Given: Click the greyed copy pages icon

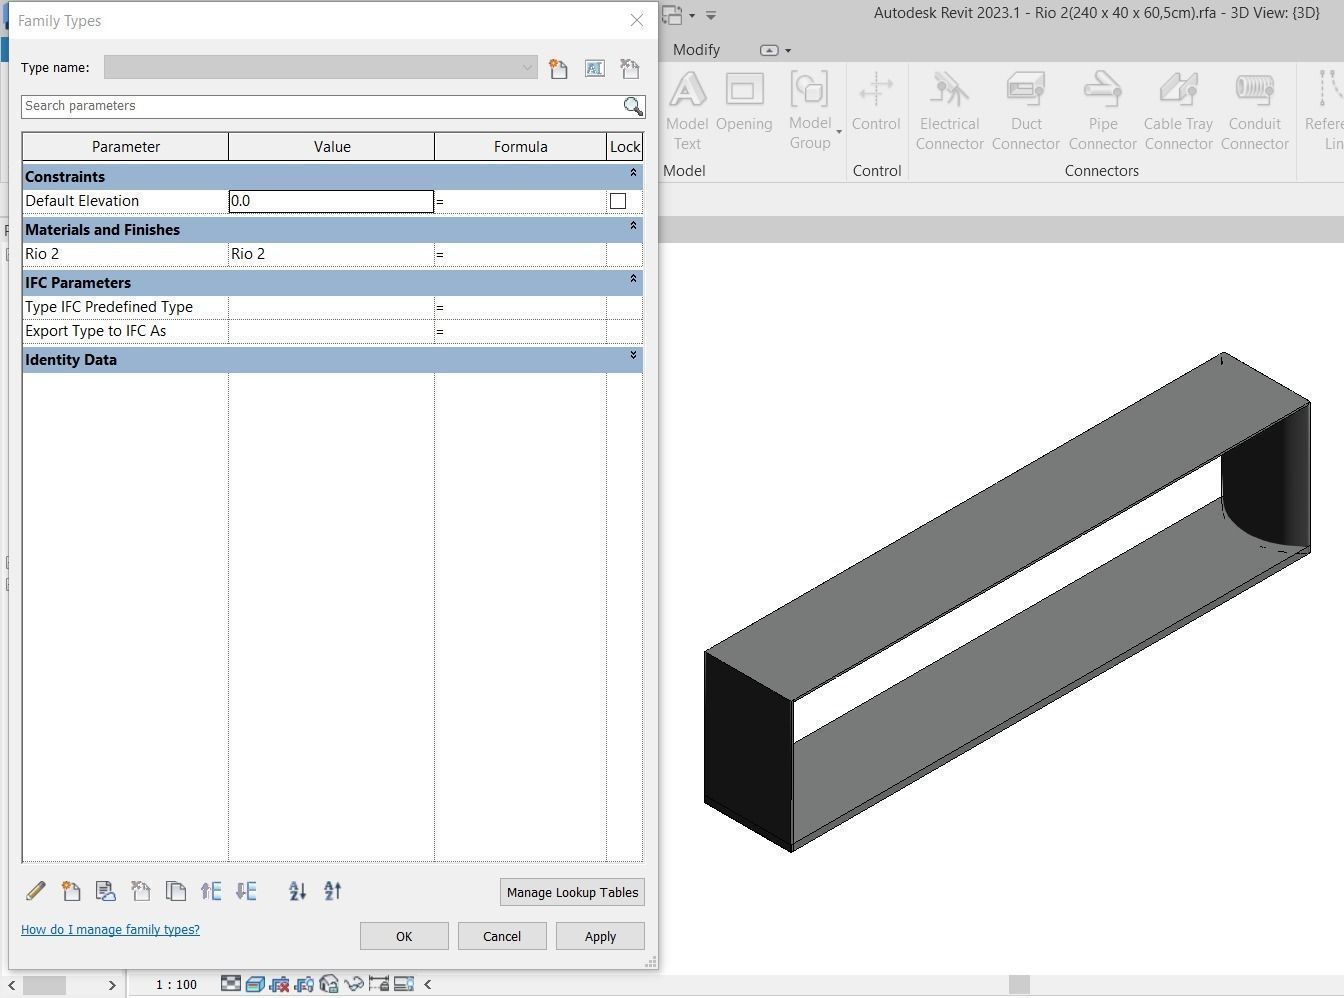Looking at the screenshot, I should coord(176,890).
